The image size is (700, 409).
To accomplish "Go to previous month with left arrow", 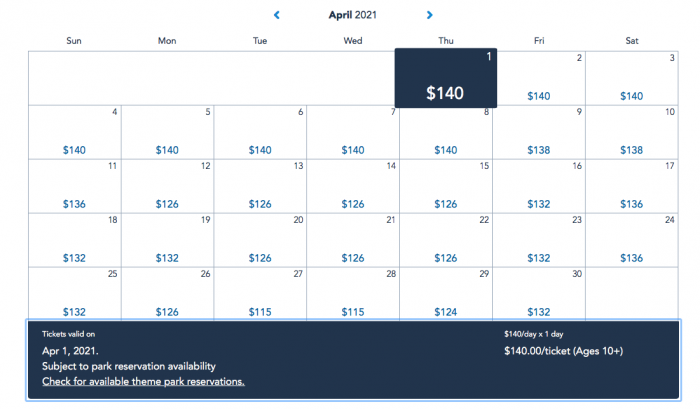I will click(277, 15).
